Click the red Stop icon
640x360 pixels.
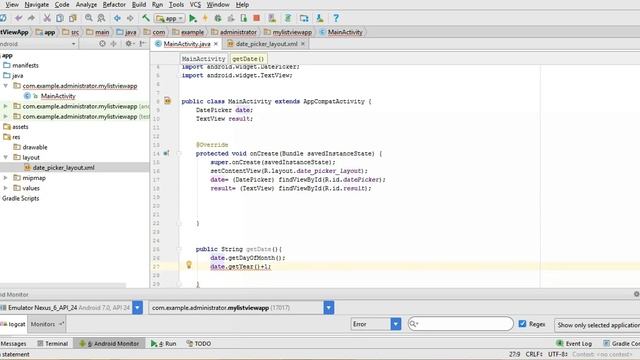point(256,18)
